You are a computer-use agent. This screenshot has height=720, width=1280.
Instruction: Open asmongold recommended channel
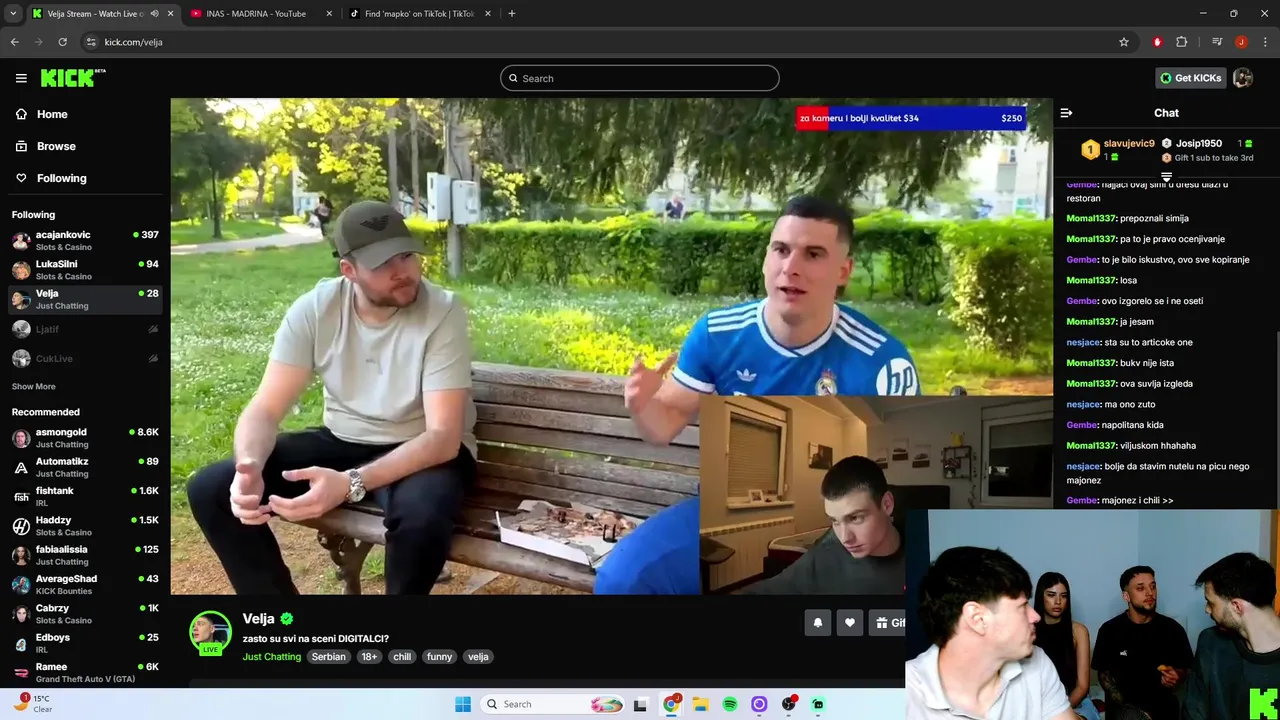pos(85,438)
